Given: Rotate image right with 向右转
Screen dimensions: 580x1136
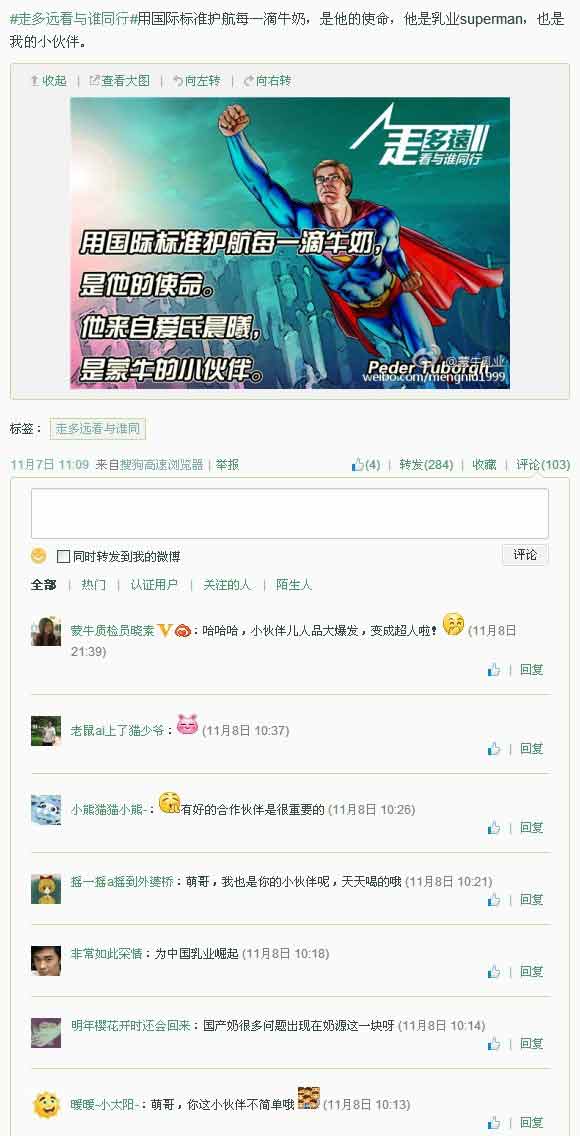Looking at the screenshot, I should (x=267, y=81).
